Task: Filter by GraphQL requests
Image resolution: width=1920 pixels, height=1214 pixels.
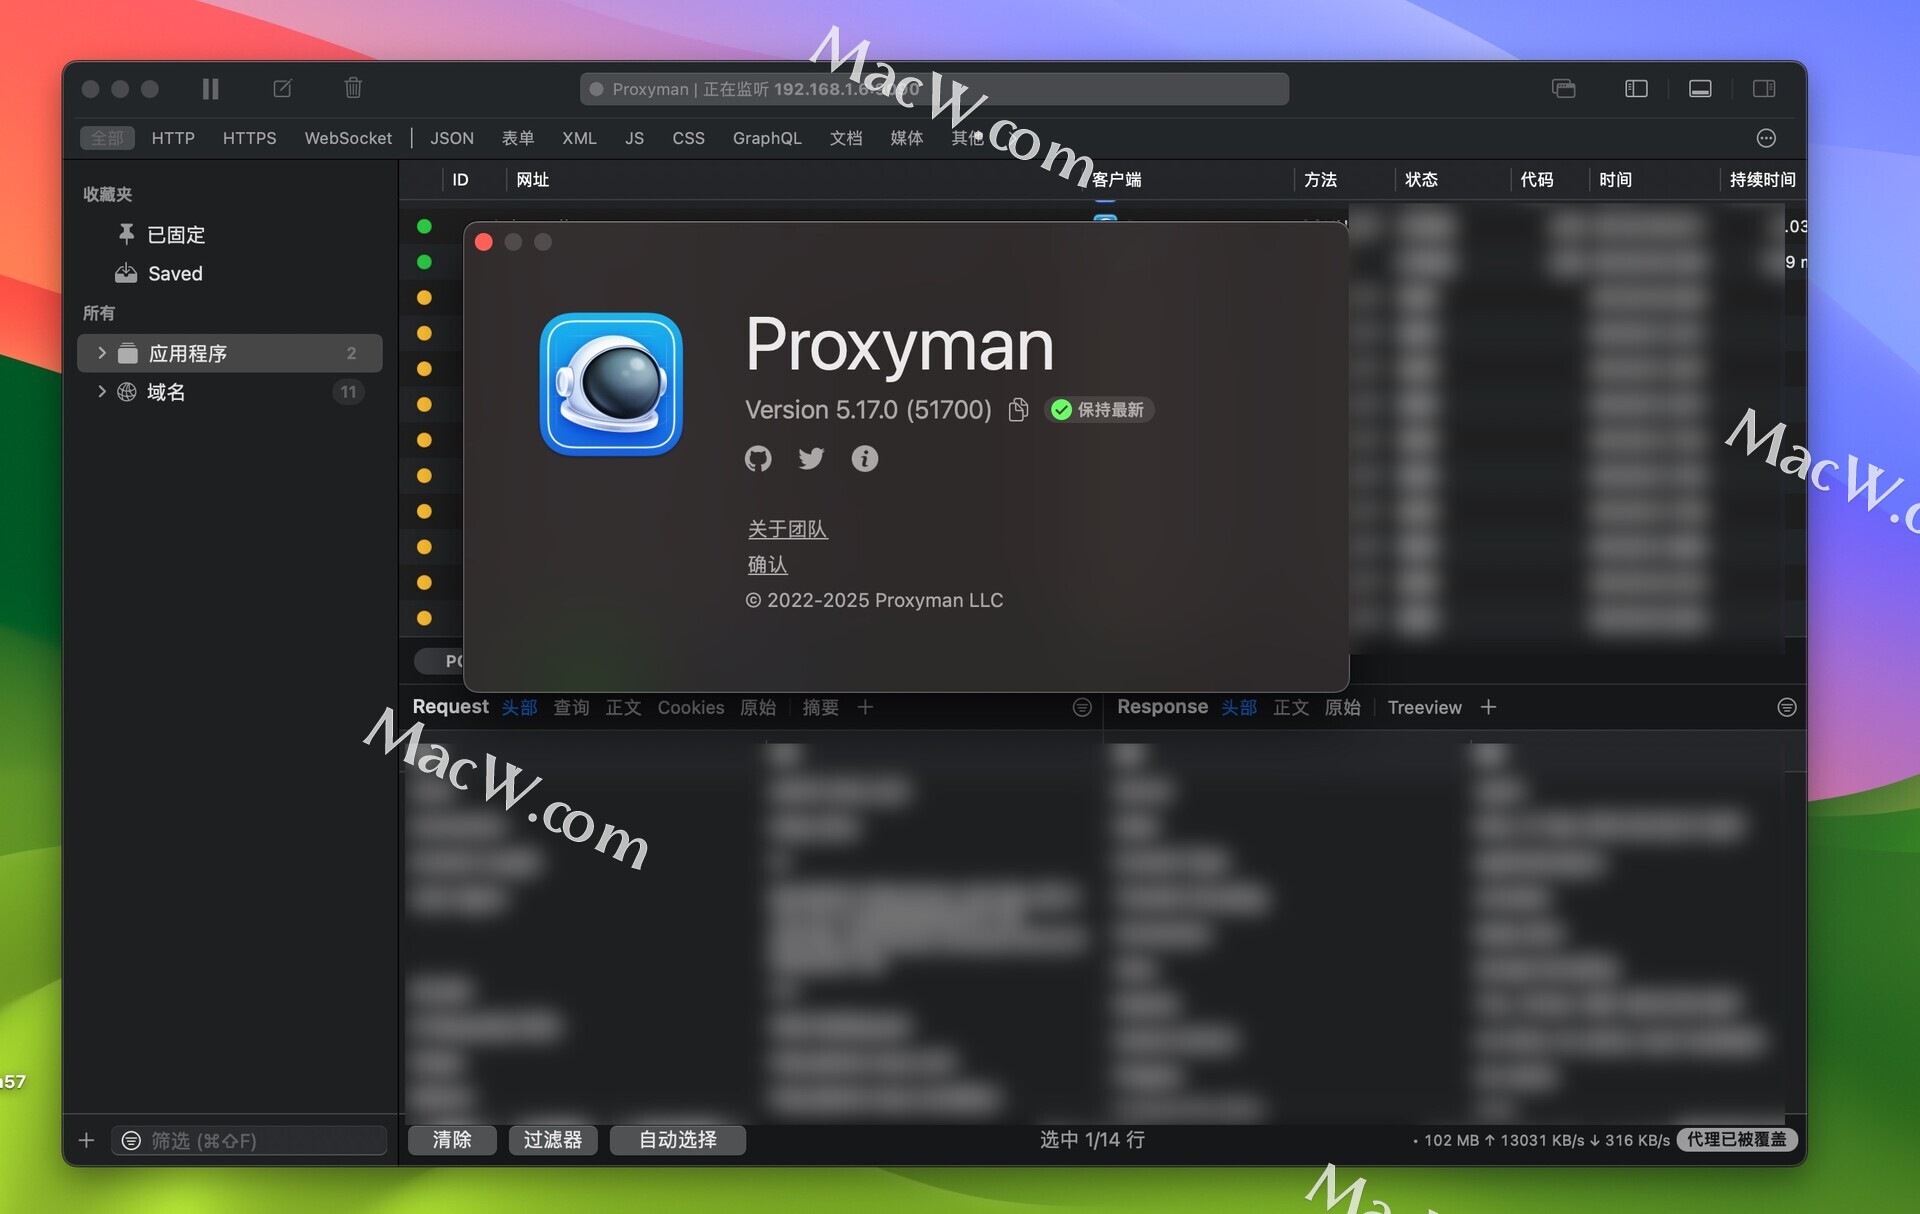Action: coord(767,138)
